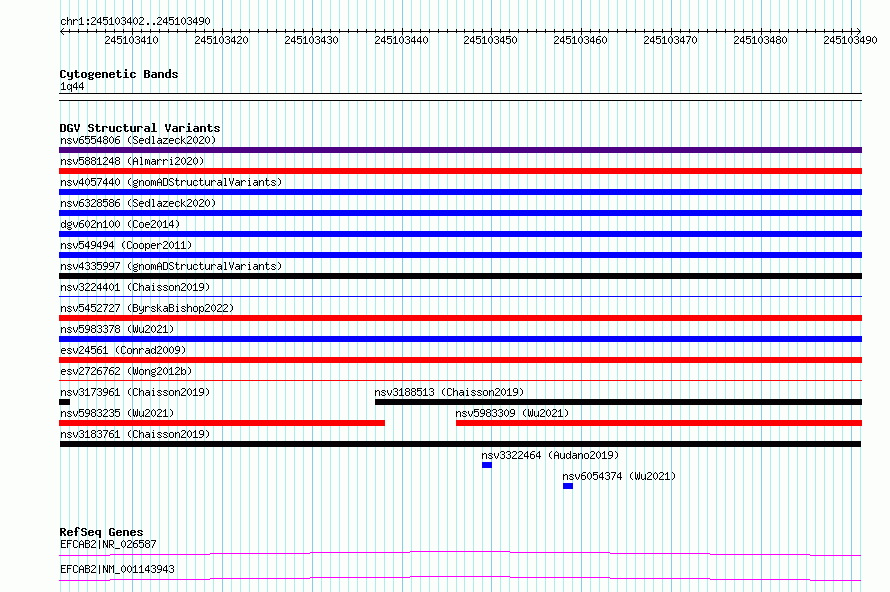The height and width of the screenshot is (592, 890).
Task: Select the magenta EFCAB2|NR_026587 transcript line
Action: [460, 553]
